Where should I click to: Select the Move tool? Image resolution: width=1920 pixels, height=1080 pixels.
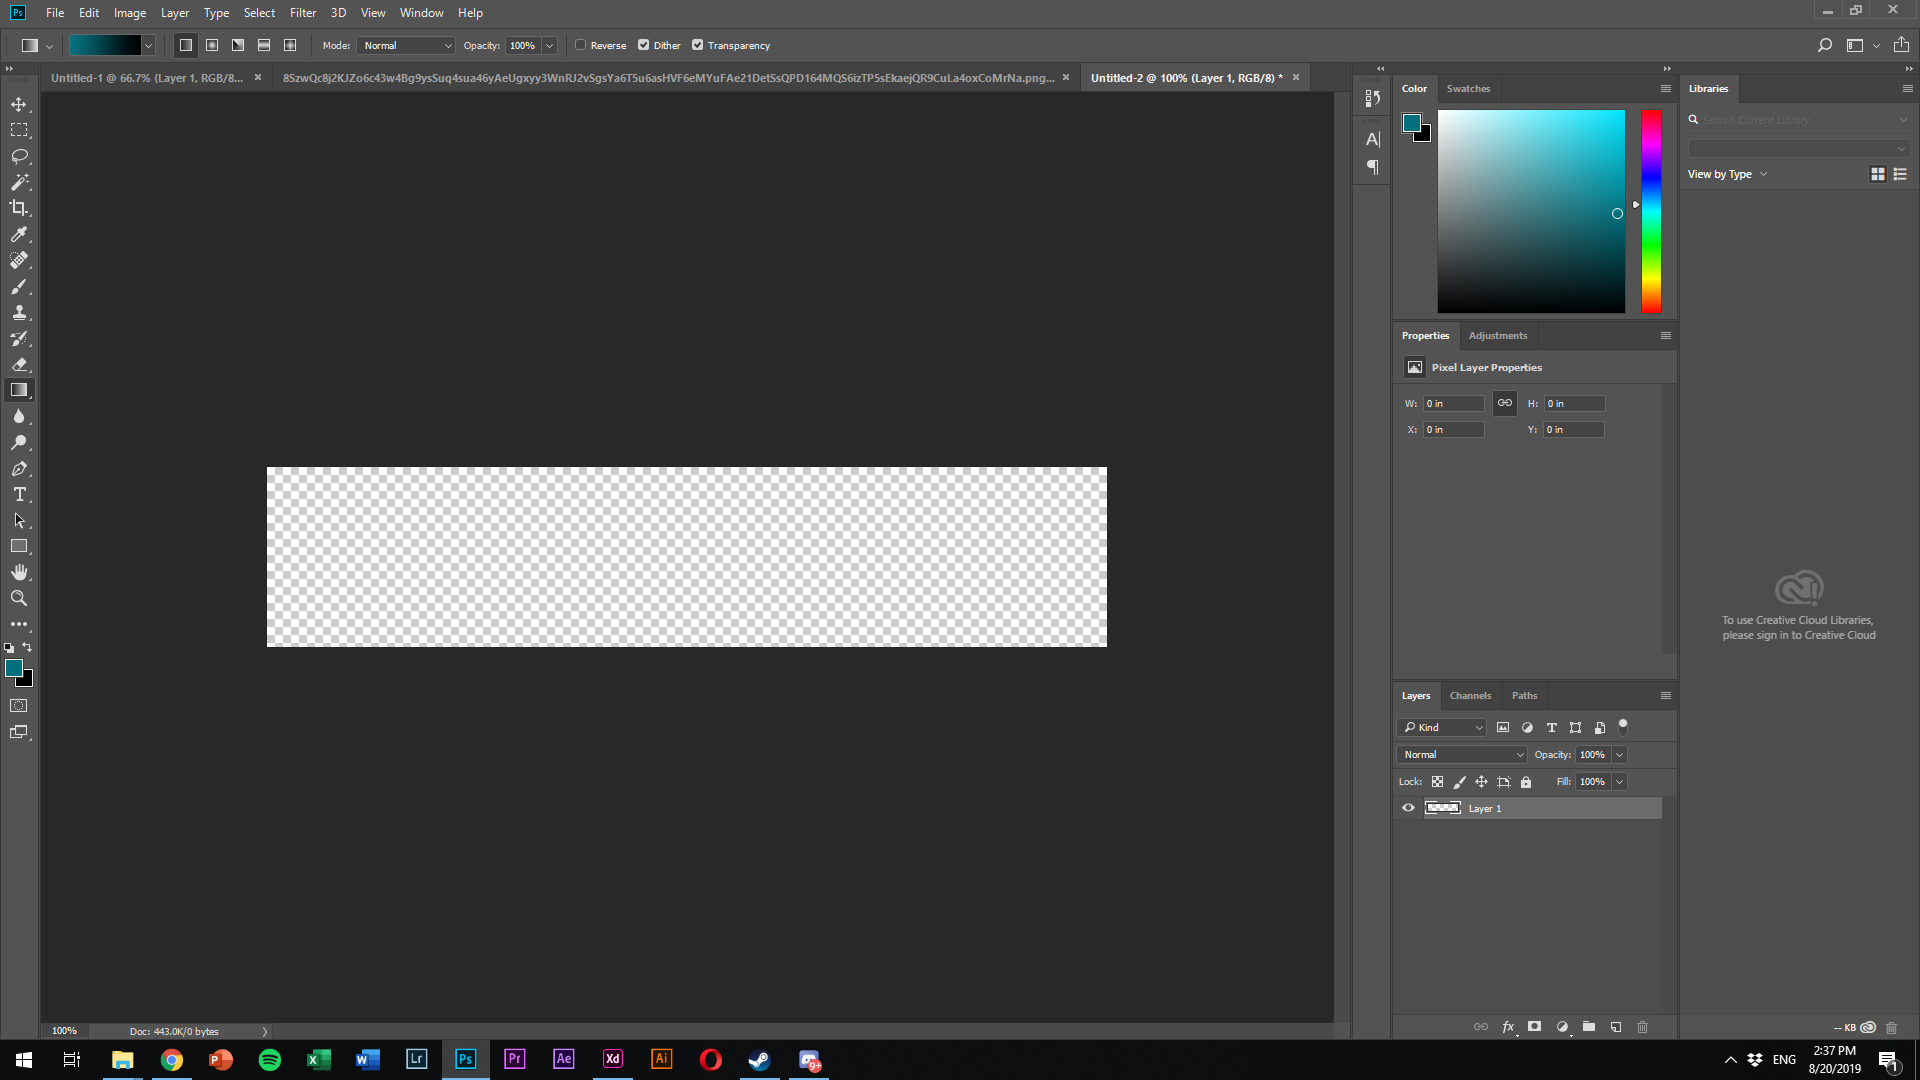pos(19,104)
